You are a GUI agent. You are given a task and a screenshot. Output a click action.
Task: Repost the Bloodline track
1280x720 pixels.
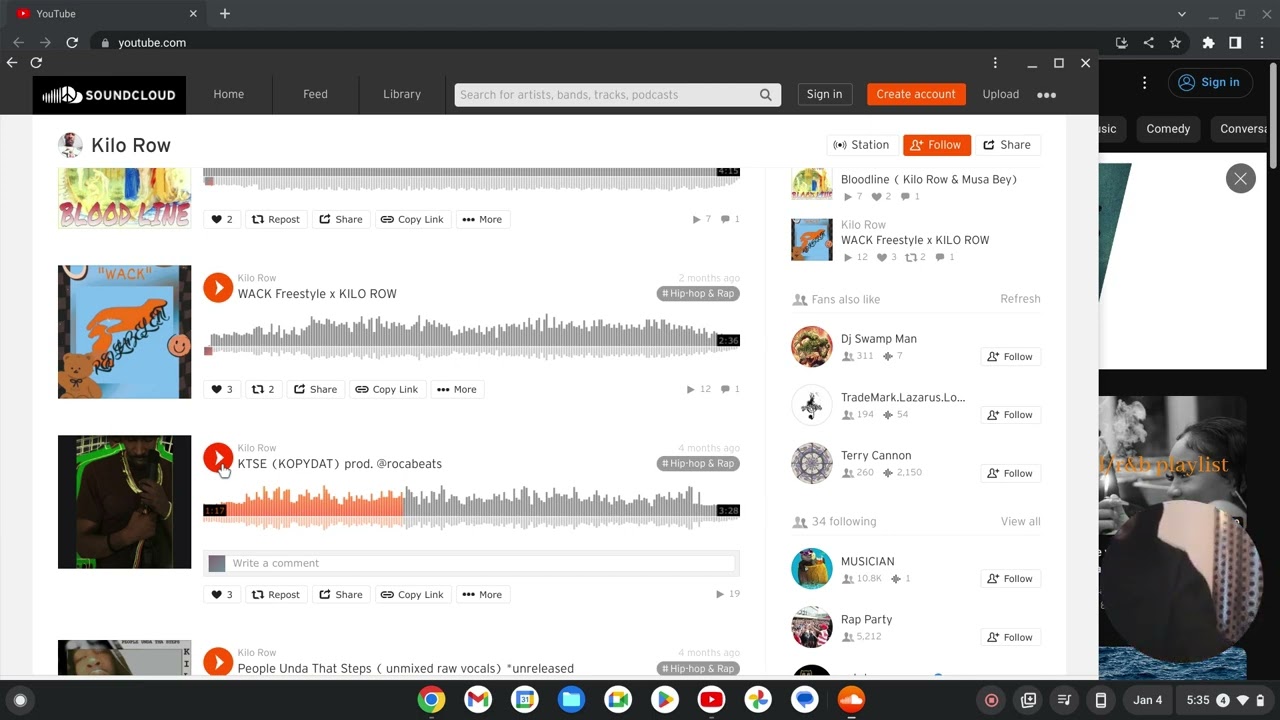click(x=276, y=219)
